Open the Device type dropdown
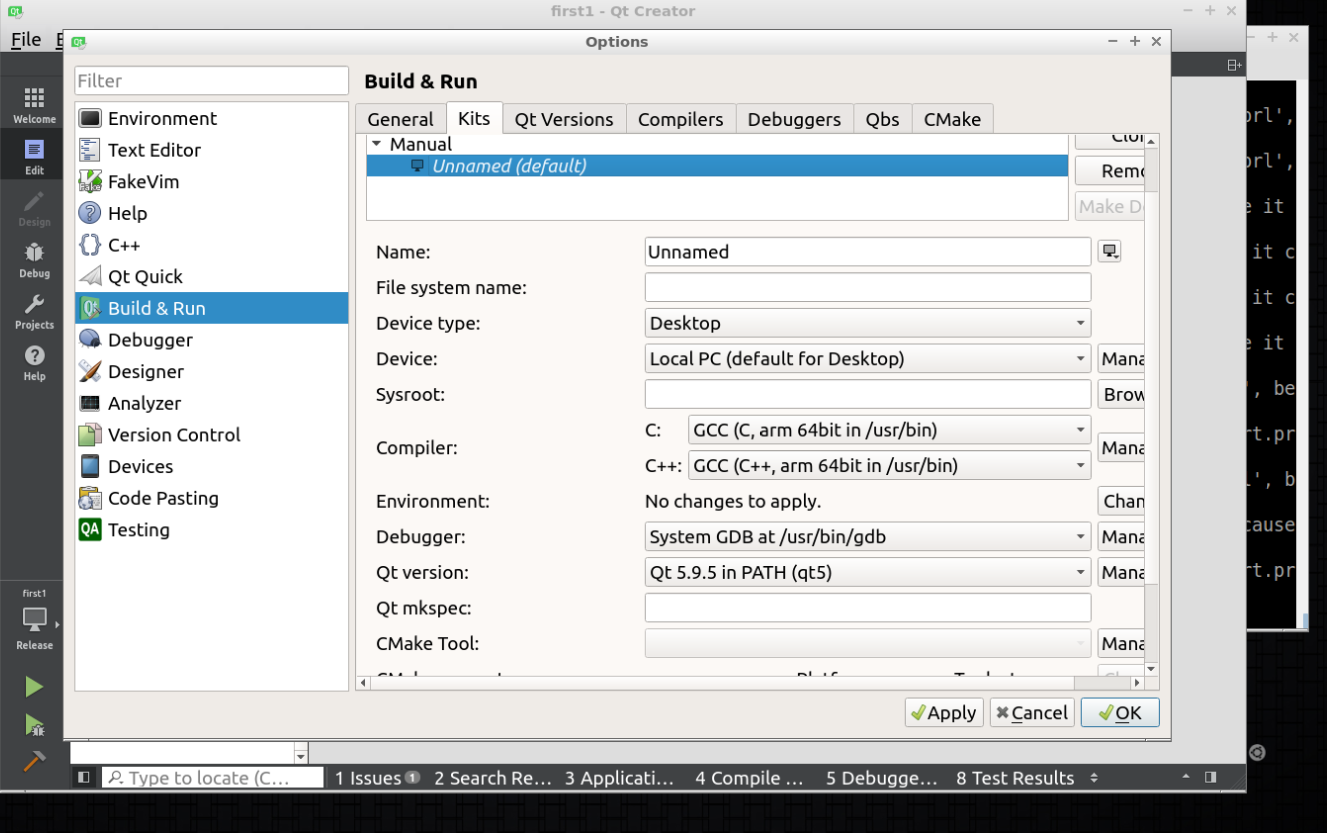This screenshot has height=833, width=1327. [x=868, y=323]
